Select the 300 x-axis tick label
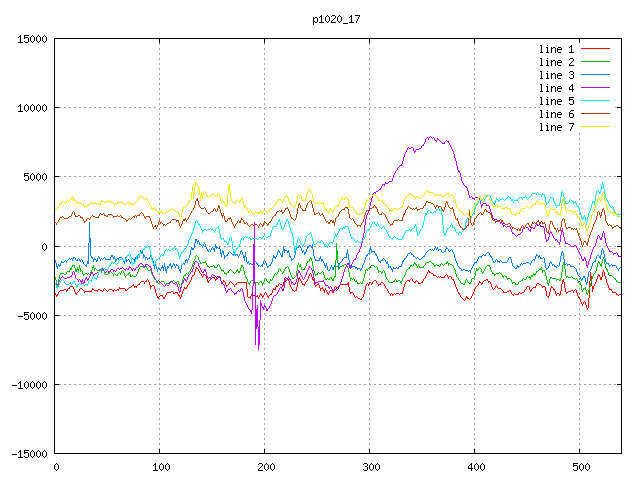 click(370, 467)
